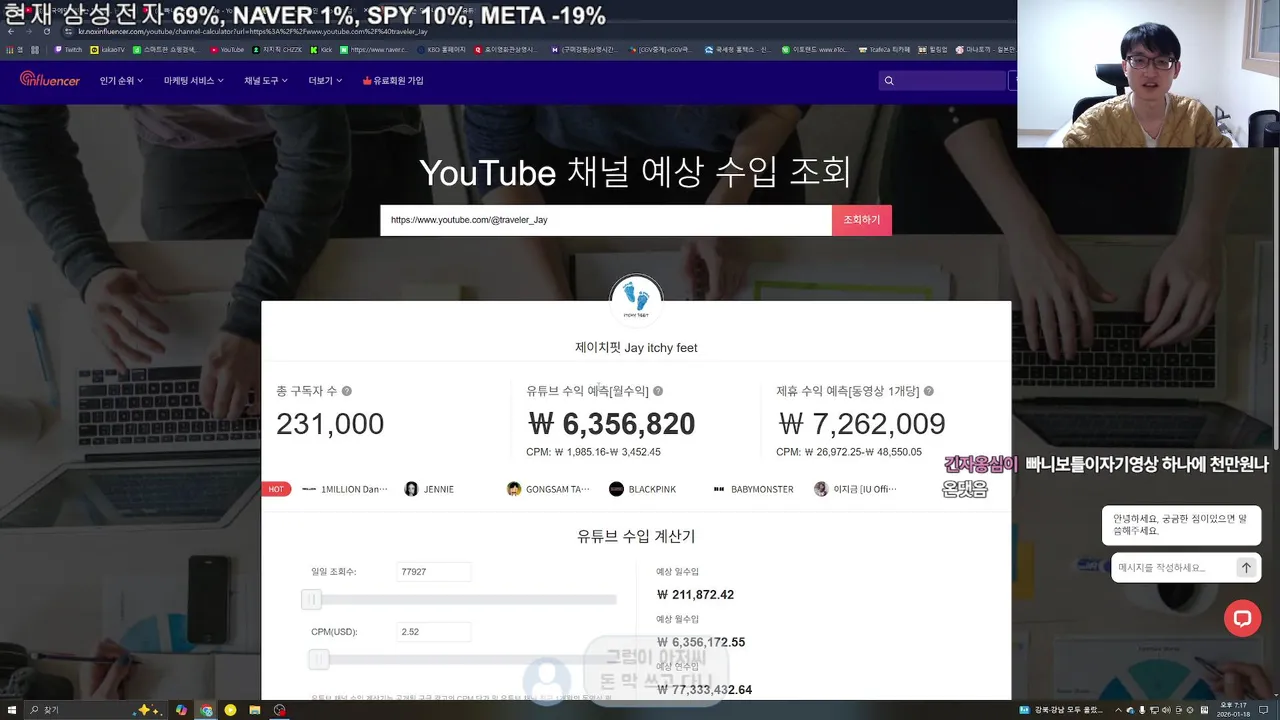
Task: Click help icon beside 유튜브 수익 예측[월수익]
Action: pyautogui.click(x=658, y=391)
